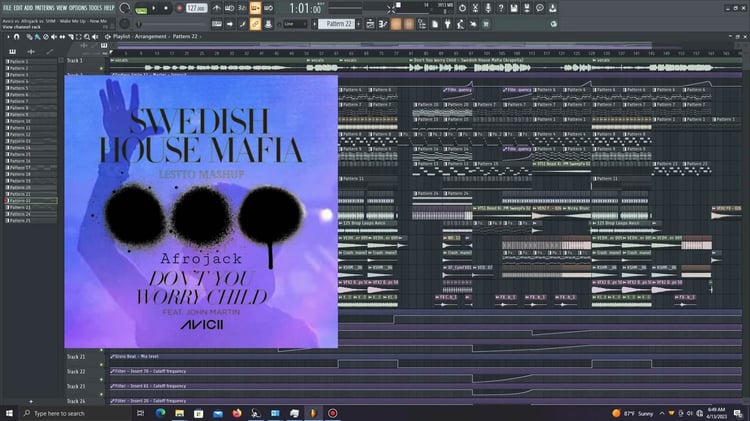
Task: Open the project info page icon
Action: click(x=435, y=24)
